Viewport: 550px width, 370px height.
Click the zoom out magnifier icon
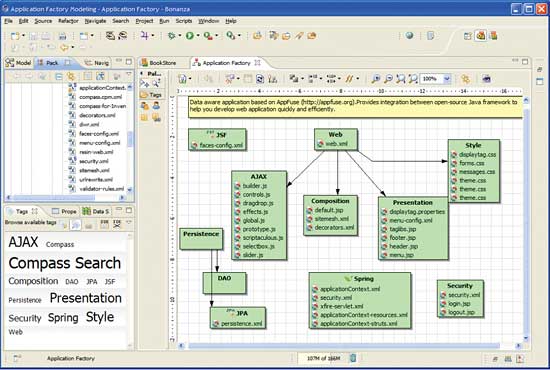pyautogui.click(x=388, y=79)
